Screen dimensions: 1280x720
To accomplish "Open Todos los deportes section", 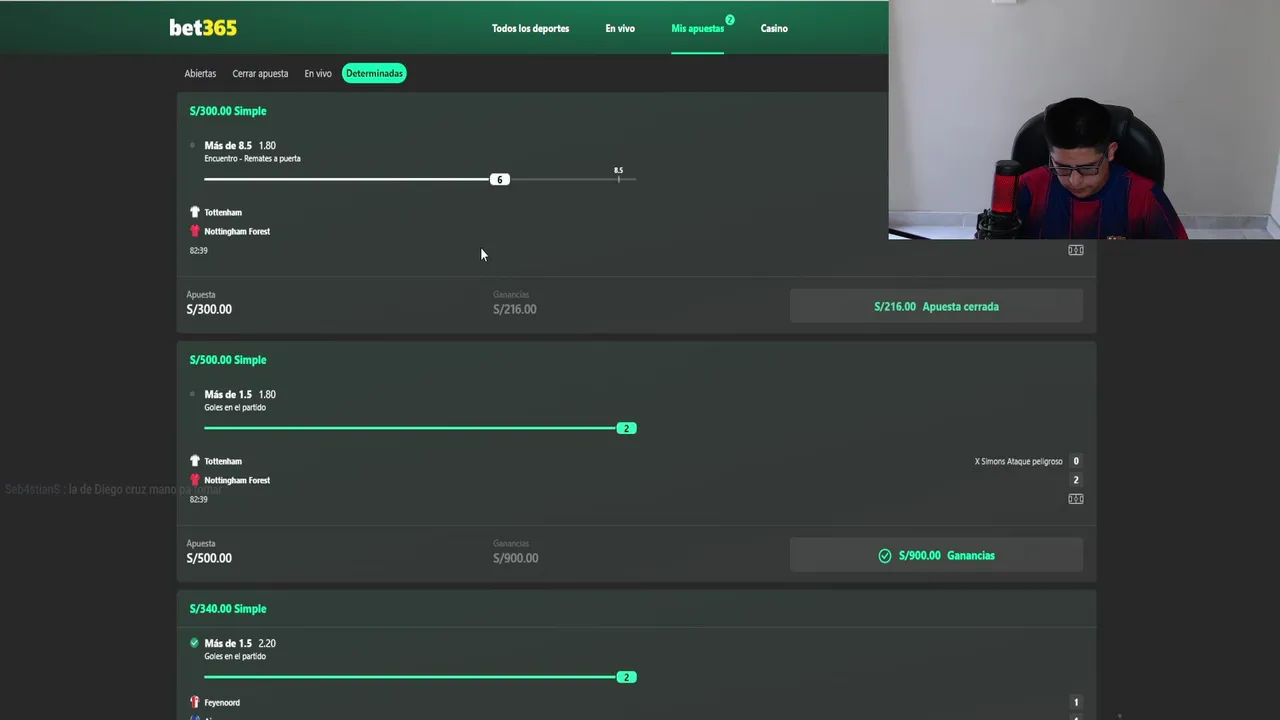I will coord(530,28).
